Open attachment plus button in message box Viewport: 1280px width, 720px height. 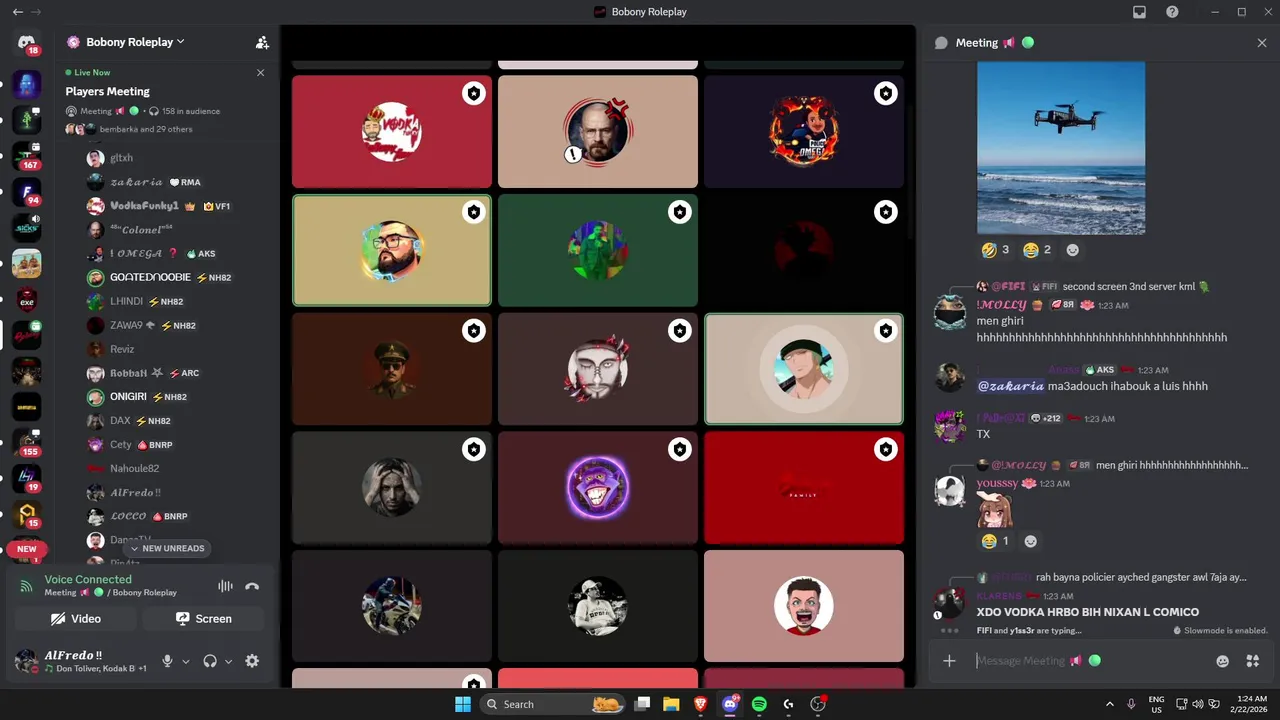(x=949, y=661)
